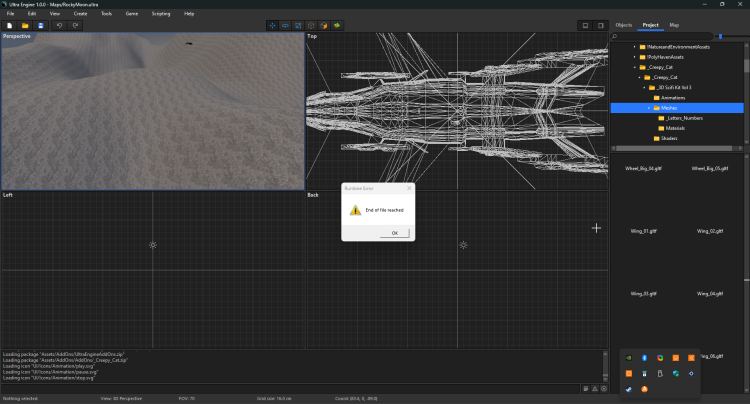Switch to the Objects tab
Screen dimensions: 750x404
[x=623, y=24]
